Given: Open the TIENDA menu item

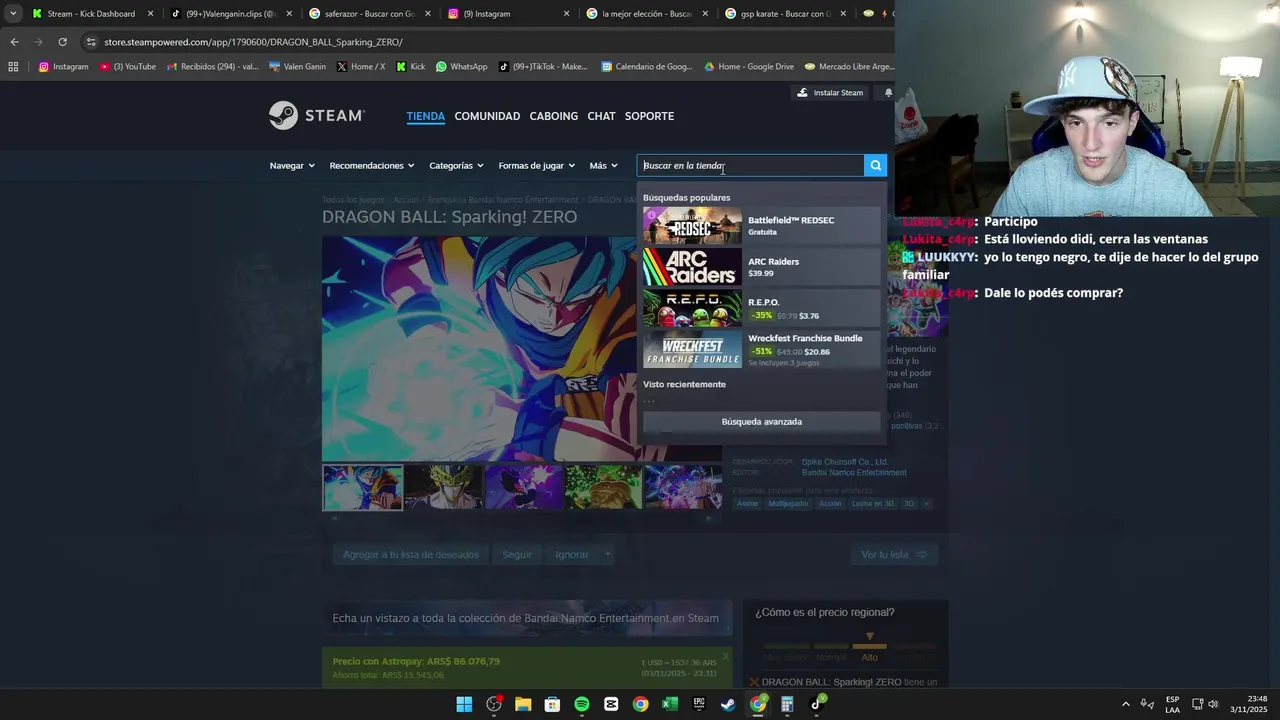Looking at the screenshot, I should (x=425, y=116).
